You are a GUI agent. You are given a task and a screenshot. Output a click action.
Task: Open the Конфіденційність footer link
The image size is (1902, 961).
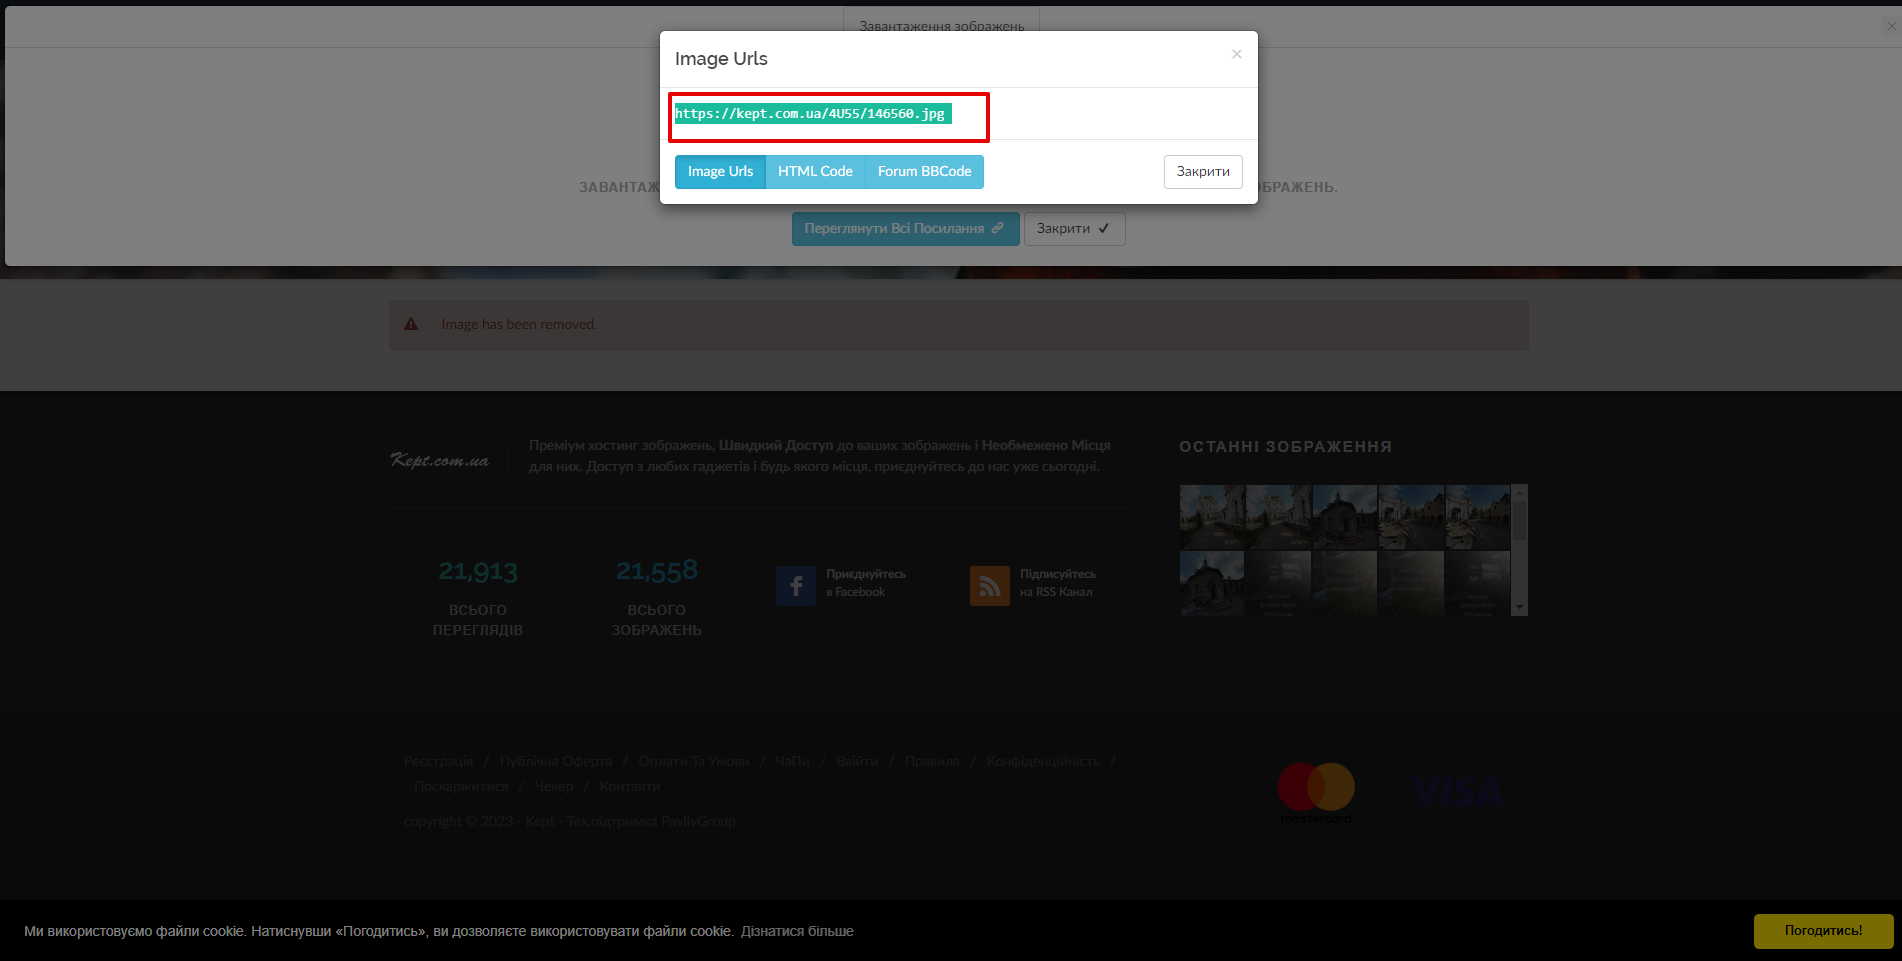tap(1043, 761)
